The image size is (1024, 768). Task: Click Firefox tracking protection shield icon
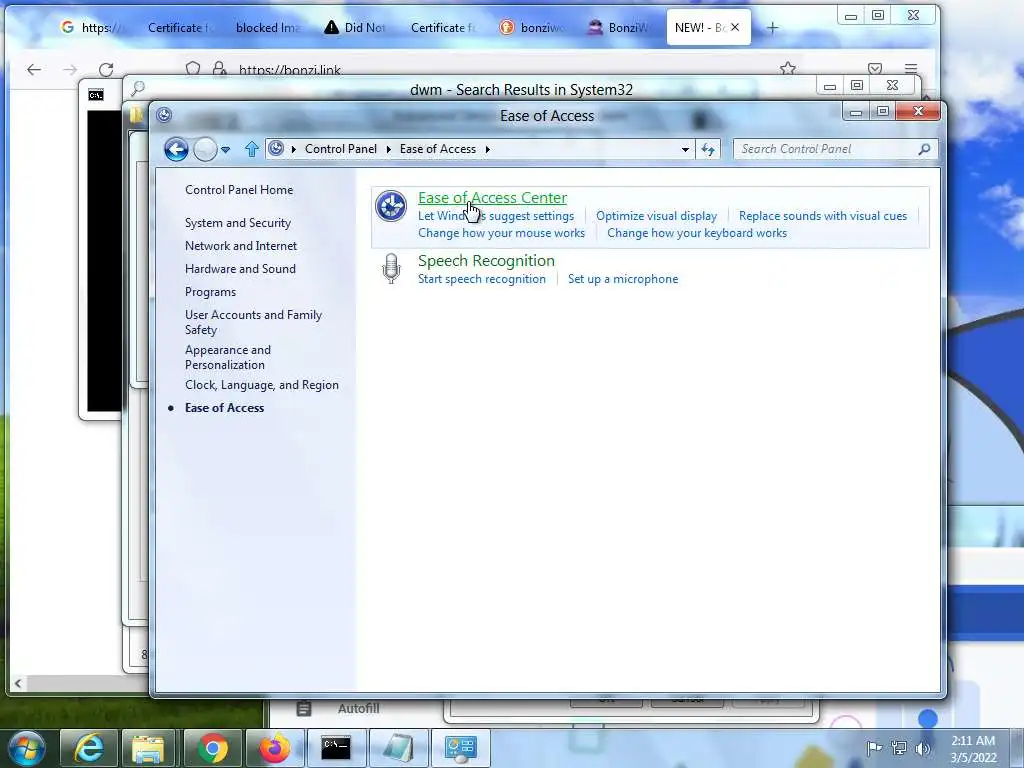[193, 69]
